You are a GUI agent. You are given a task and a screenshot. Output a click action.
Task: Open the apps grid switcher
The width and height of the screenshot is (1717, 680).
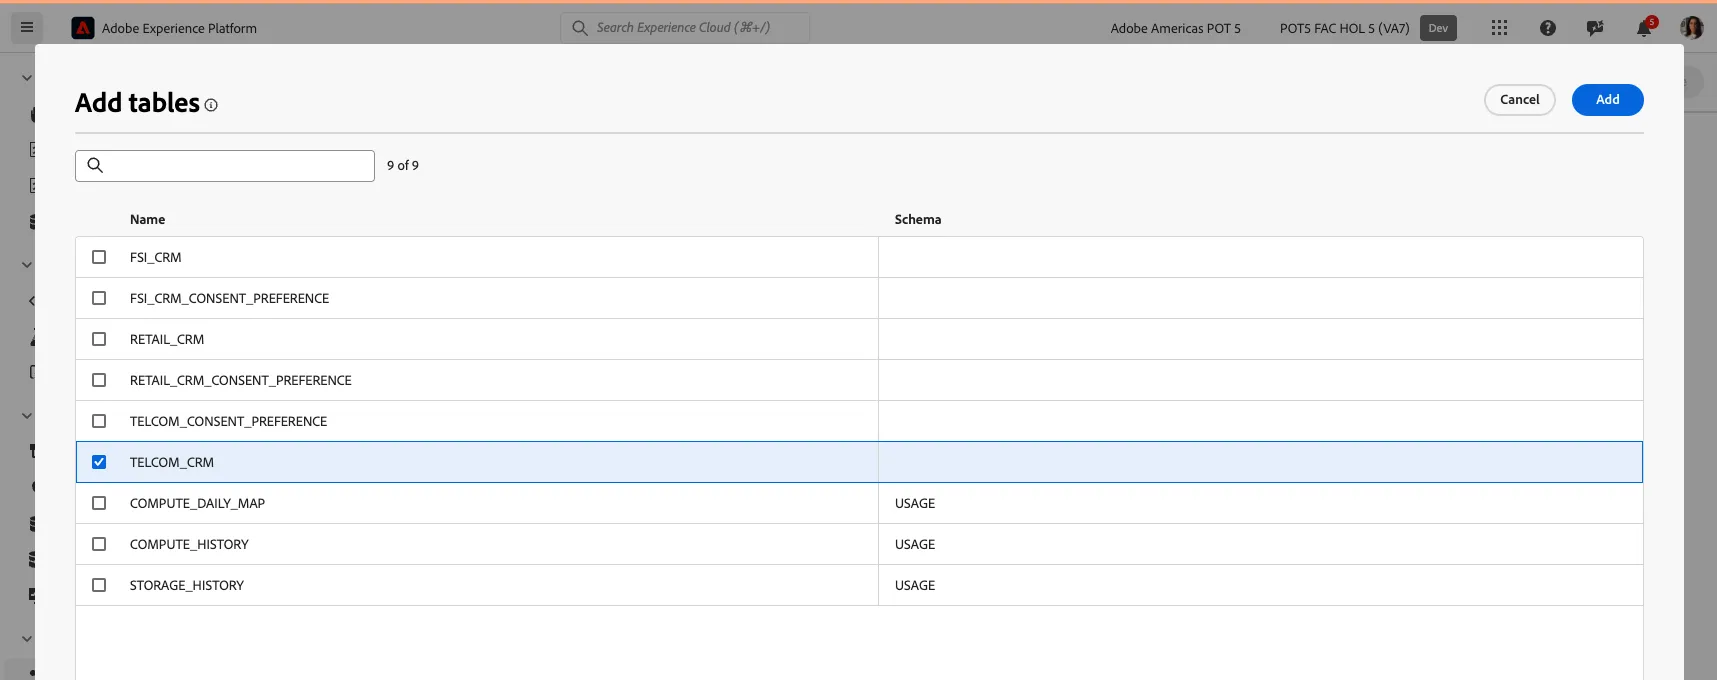tap(1499, 28)
